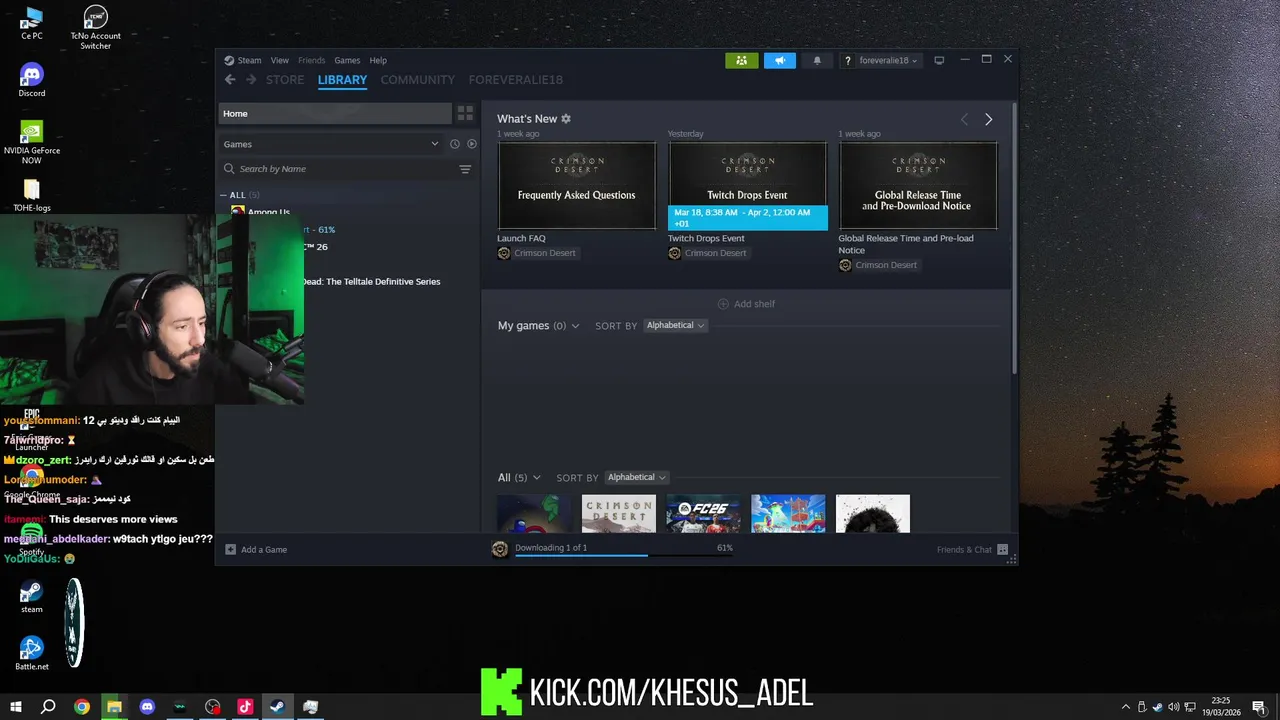Open Friends & Chat
Image resolution: width=1280 pixels, height=720 pixels.
(x=972, y=549)
